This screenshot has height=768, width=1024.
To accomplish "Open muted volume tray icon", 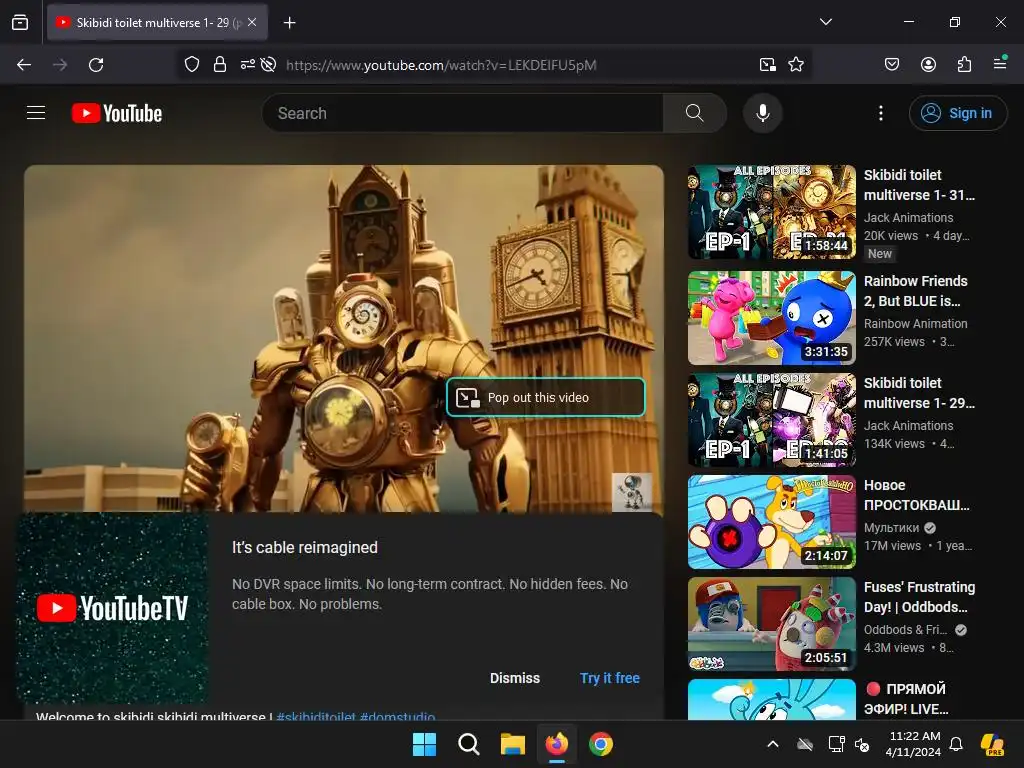I will coord(862,744).
